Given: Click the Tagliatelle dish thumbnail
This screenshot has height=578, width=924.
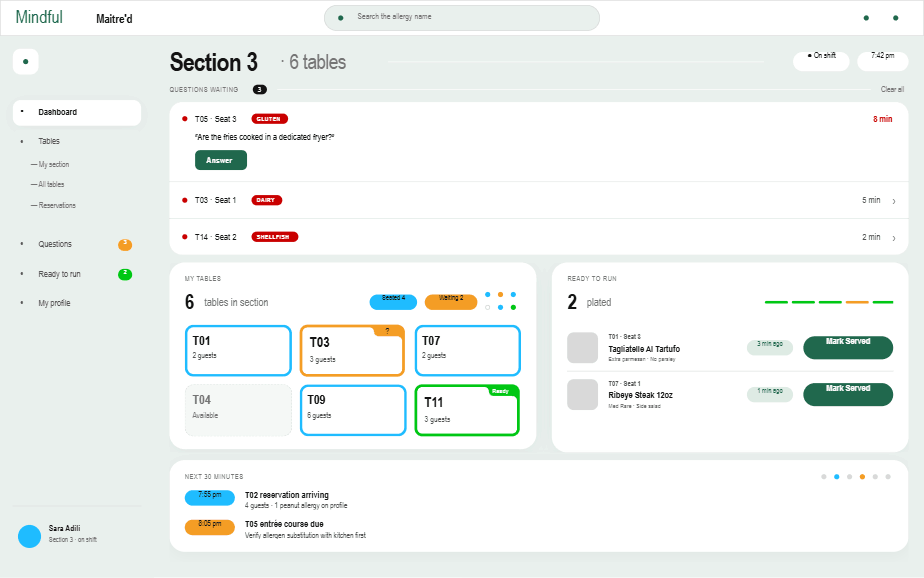Looking at the screenshot, I should (582, 348).
